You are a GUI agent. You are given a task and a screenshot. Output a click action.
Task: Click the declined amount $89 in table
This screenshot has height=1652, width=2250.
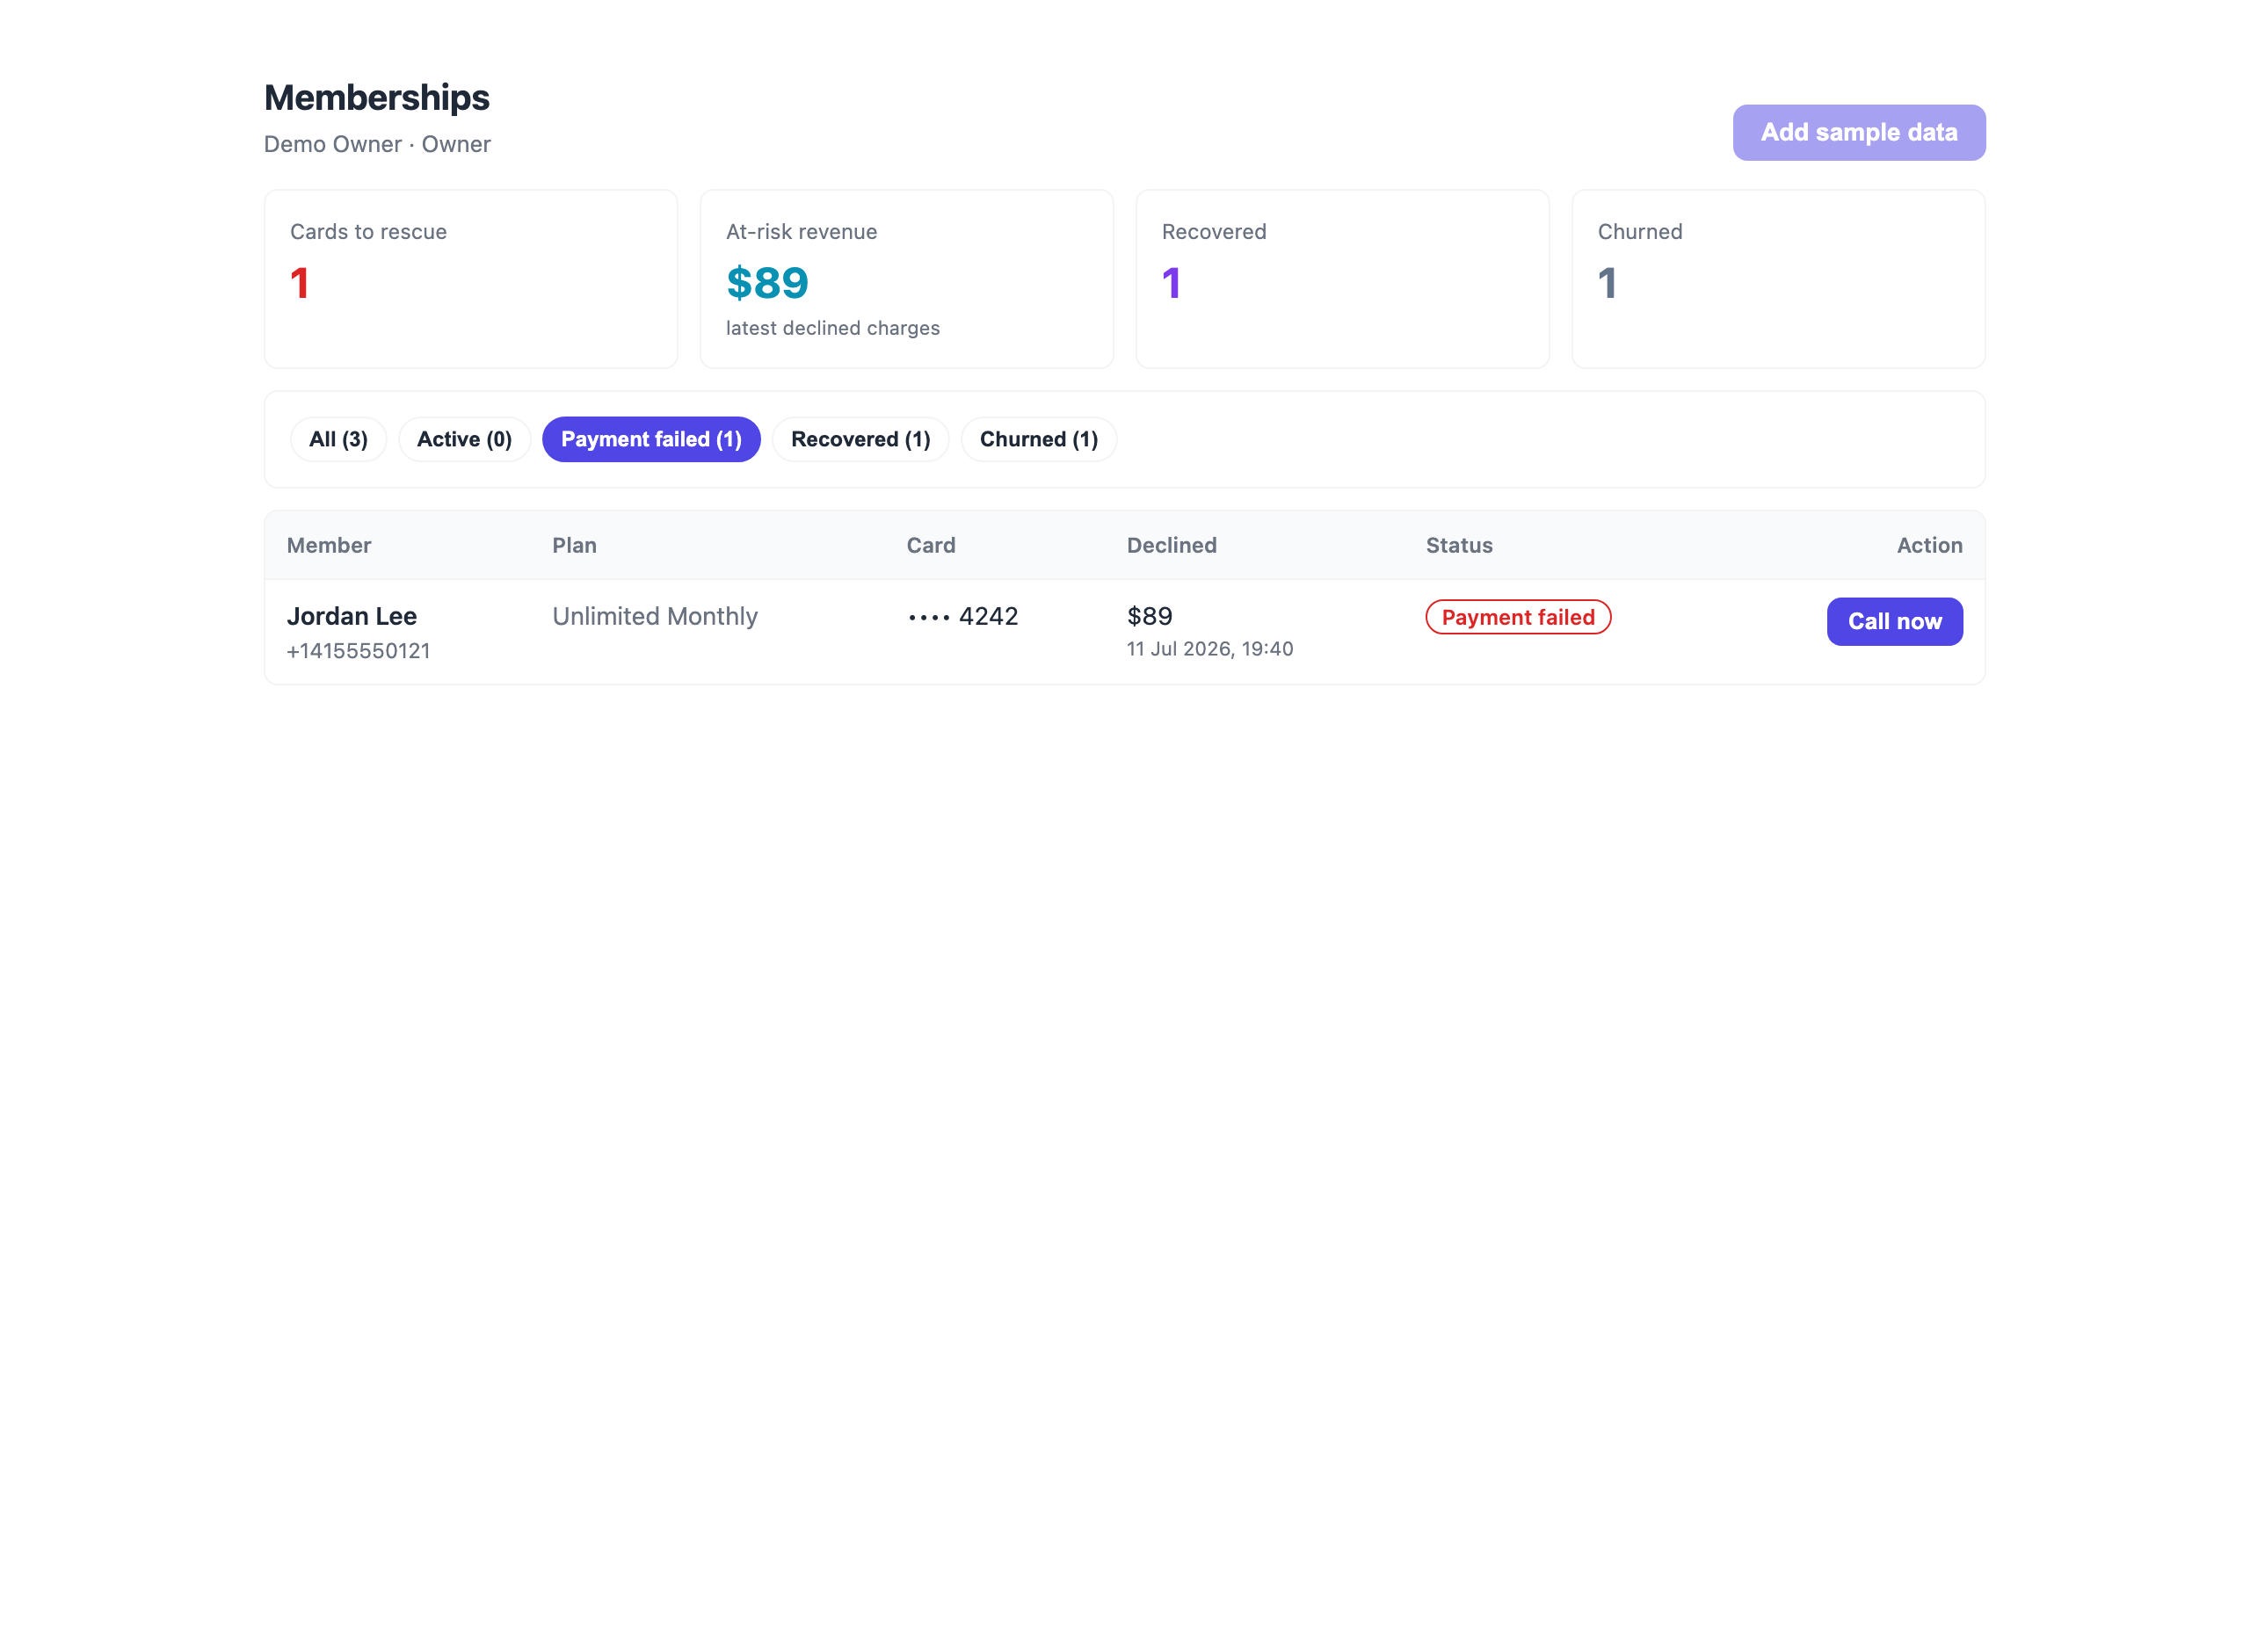click(x=1149, y=616)
